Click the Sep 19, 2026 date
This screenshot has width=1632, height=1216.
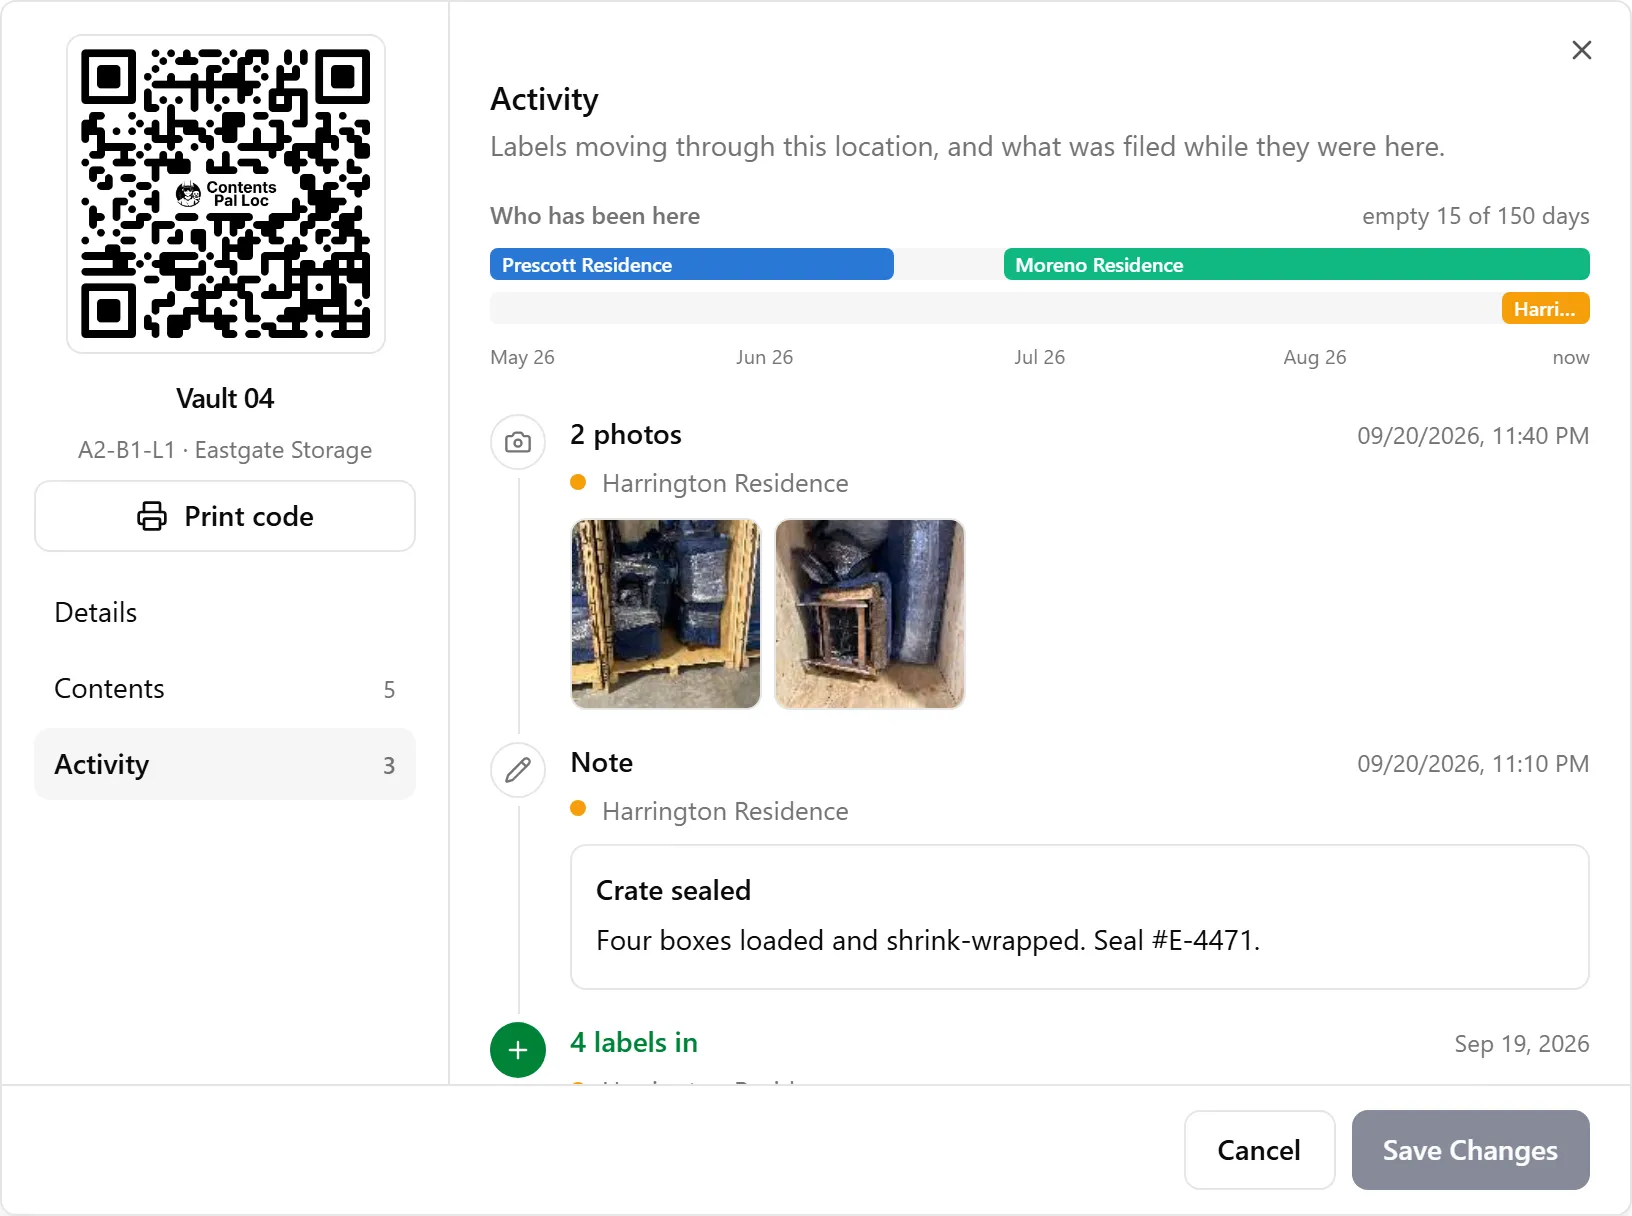click(1522, 1044)
